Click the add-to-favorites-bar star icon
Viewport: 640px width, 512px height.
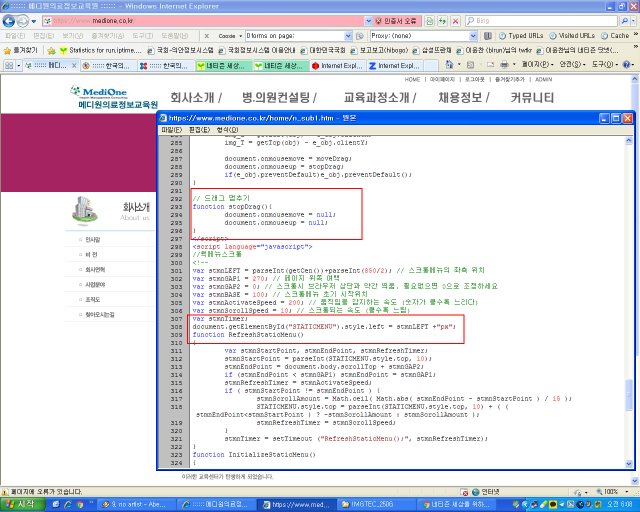pyautogui.click(x=51, y=51)
